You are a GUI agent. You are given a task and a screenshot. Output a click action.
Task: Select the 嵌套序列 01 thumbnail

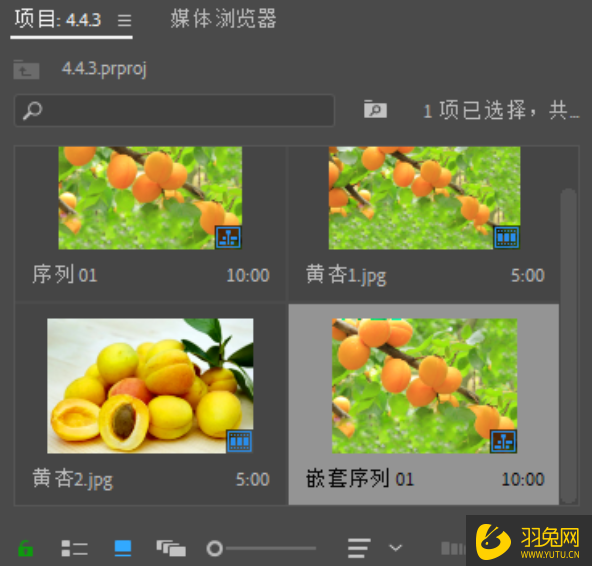424,386
